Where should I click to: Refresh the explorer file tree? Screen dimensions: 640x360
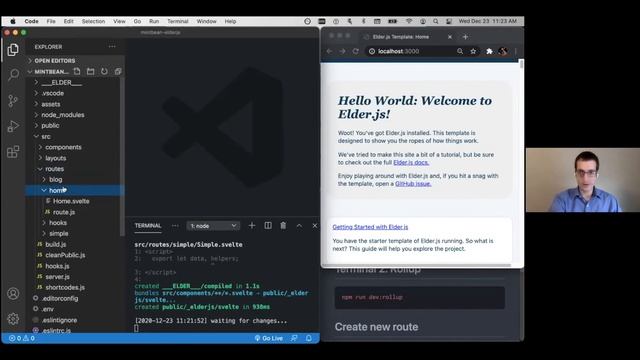104,71
